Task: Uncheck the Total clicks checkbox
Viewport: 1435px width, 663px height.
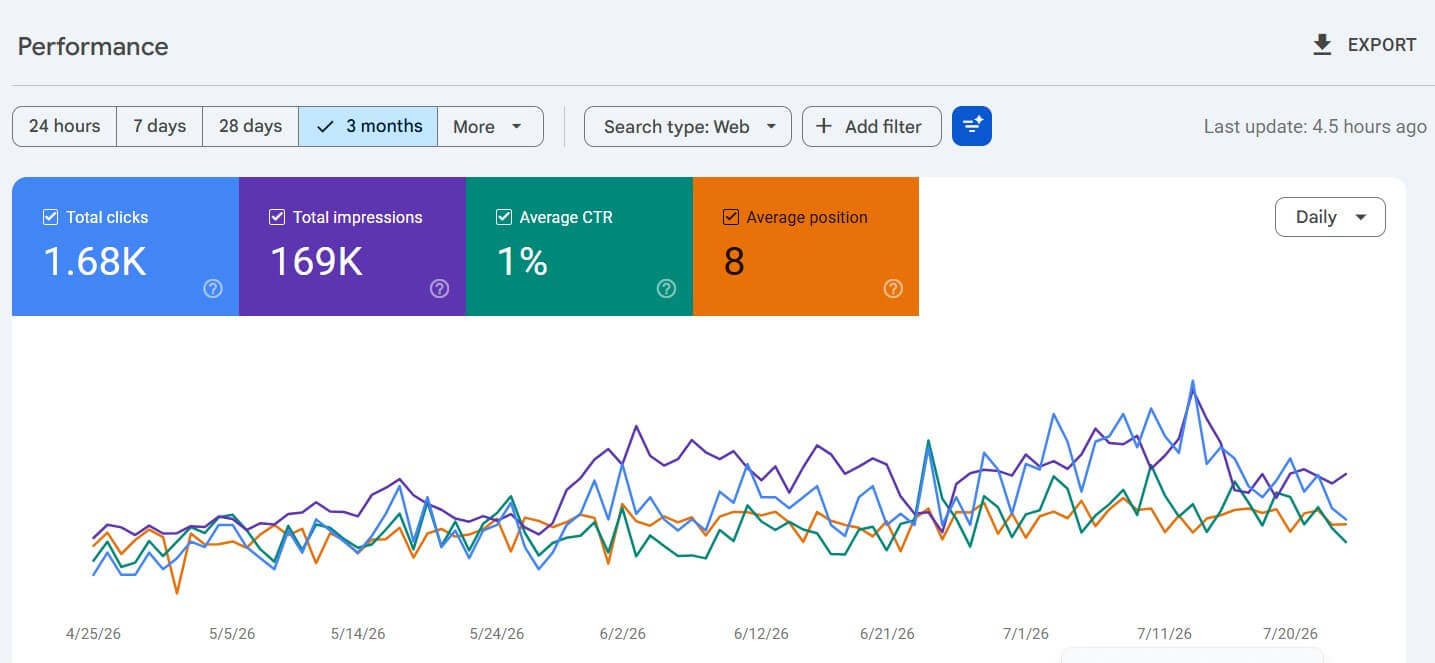Action: (51, 217)
